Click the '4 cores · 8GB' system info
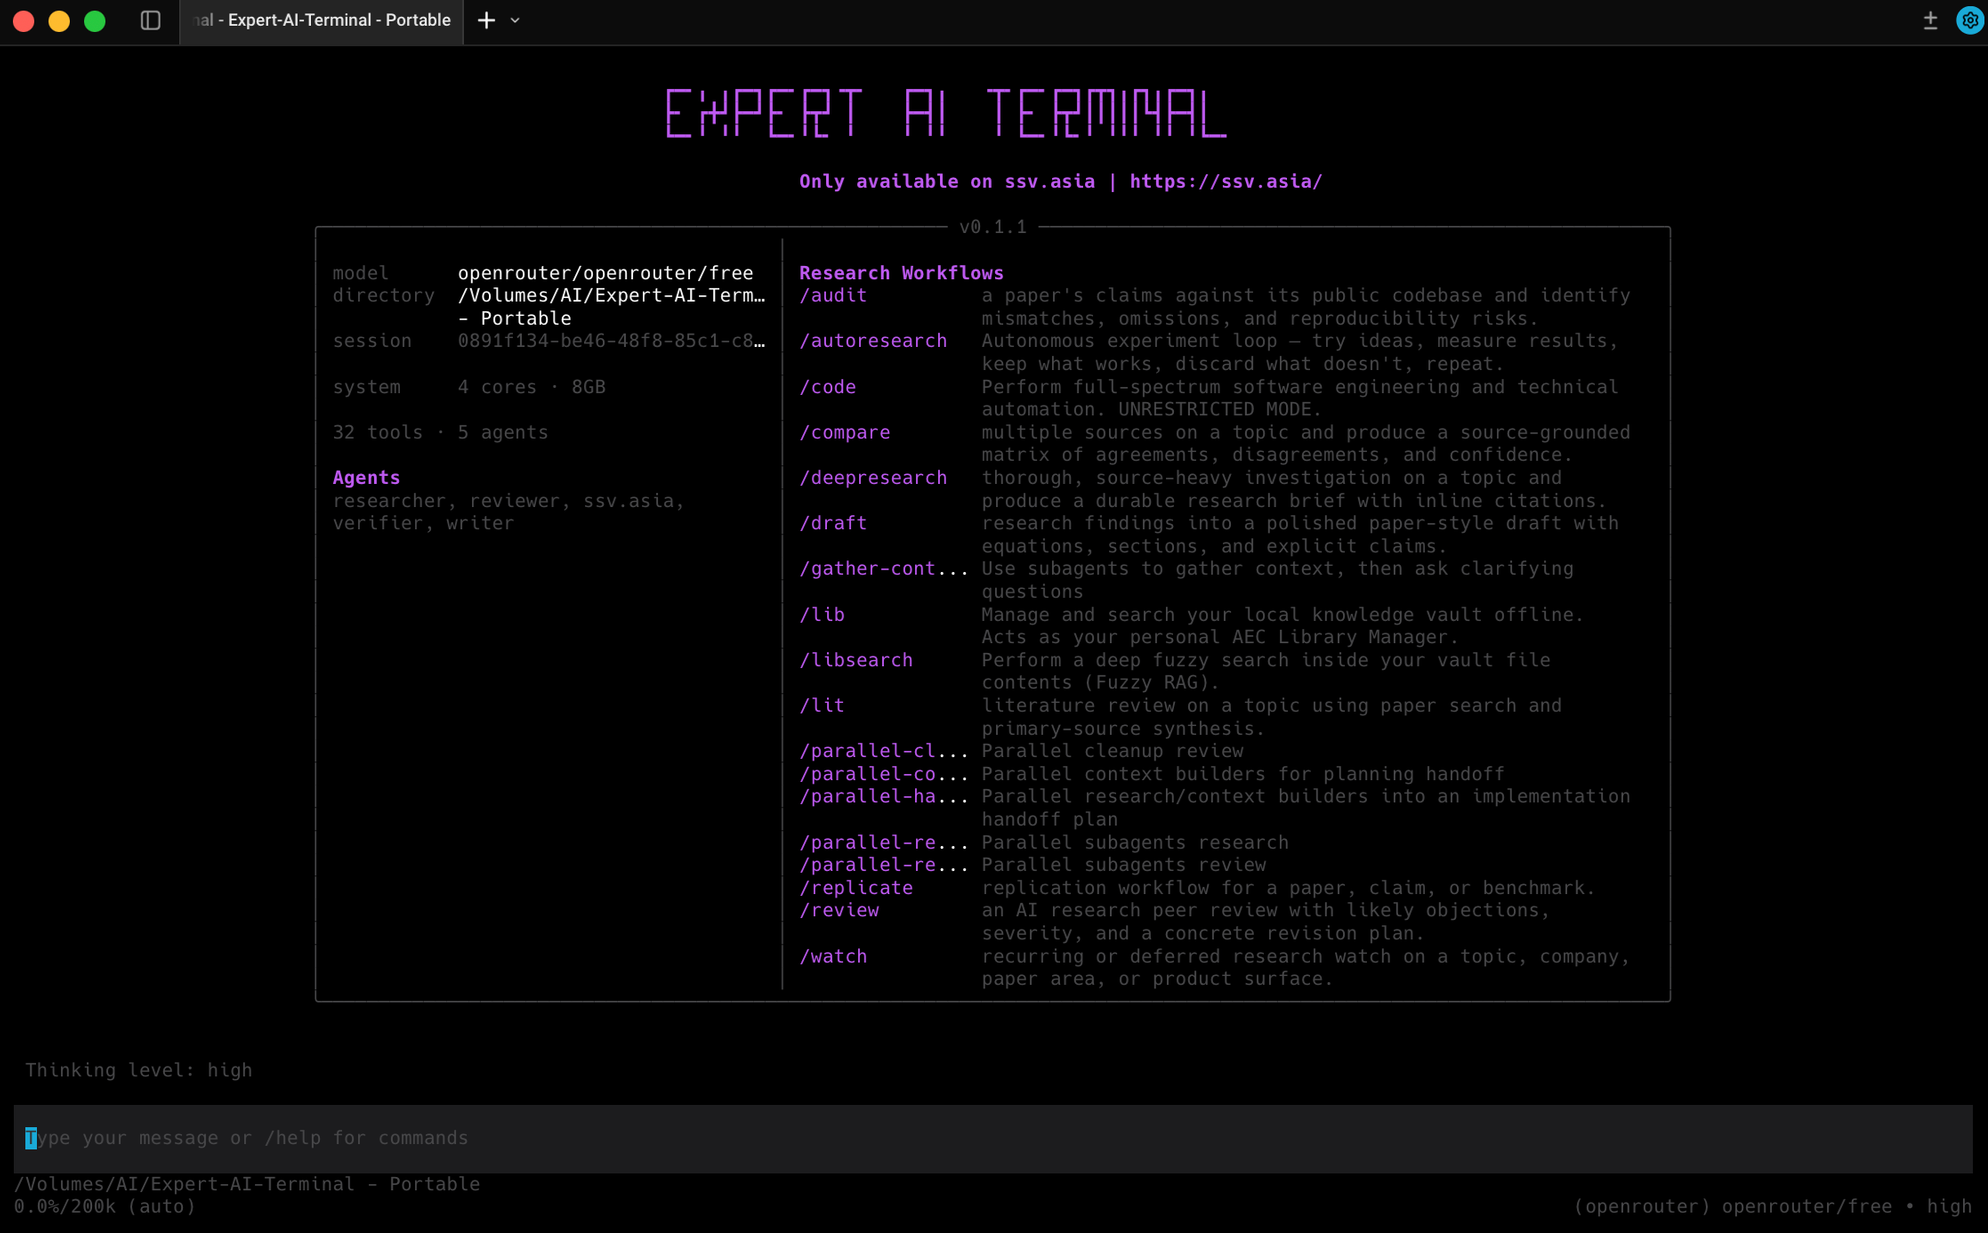The image size is (1988, 1233). point(531,387)
